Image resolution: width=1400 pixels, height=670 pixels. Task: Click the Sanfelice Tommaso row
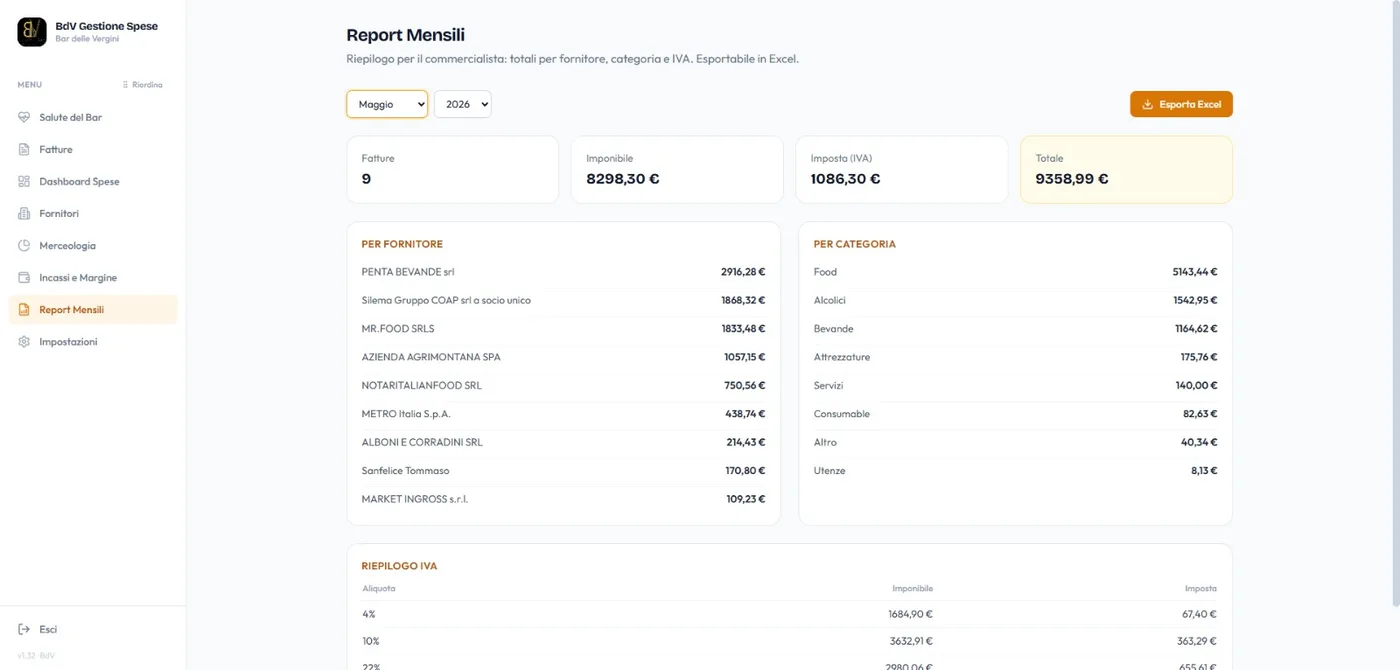(563, 470)
